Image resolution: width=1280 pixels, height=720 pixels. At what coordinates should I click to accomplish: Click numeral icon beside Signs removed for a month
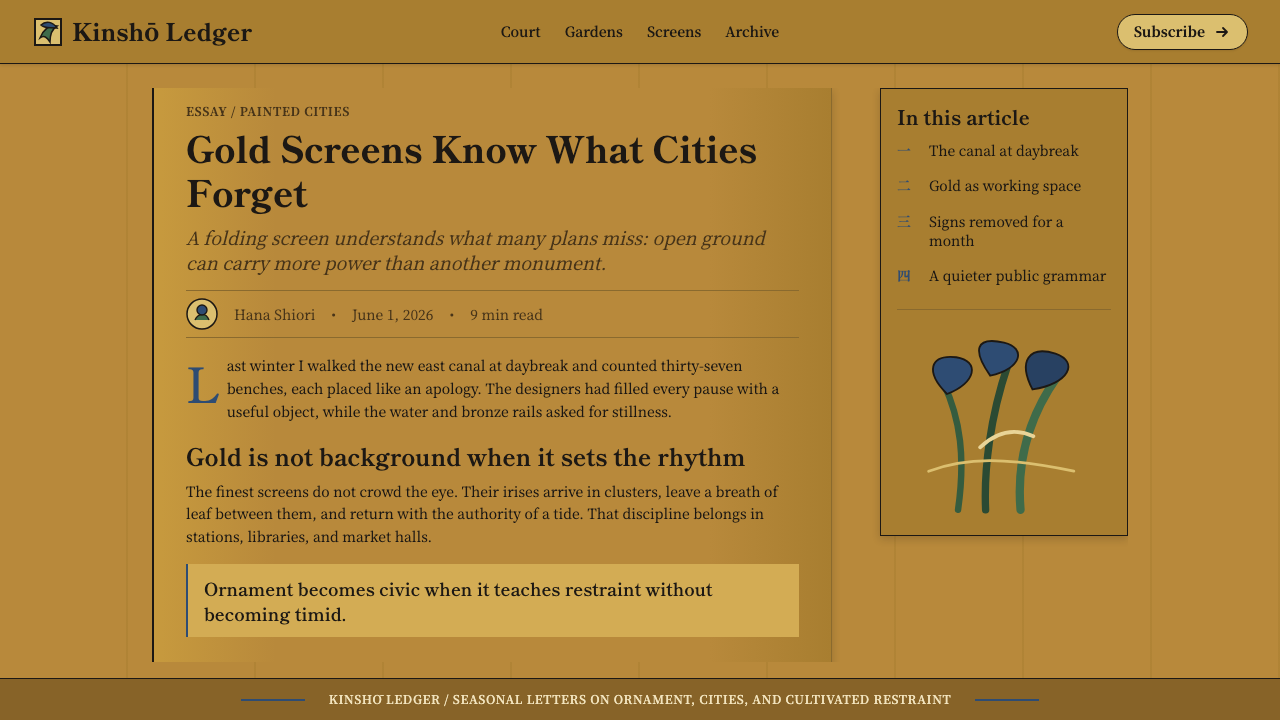point(904,222)
